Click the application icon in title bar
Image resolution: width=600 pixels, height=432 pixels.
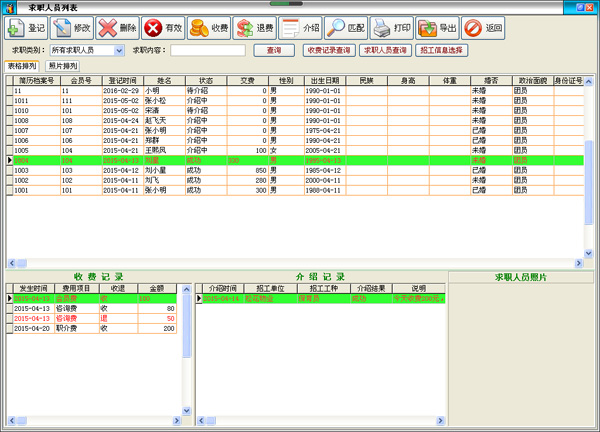point(9,7)
